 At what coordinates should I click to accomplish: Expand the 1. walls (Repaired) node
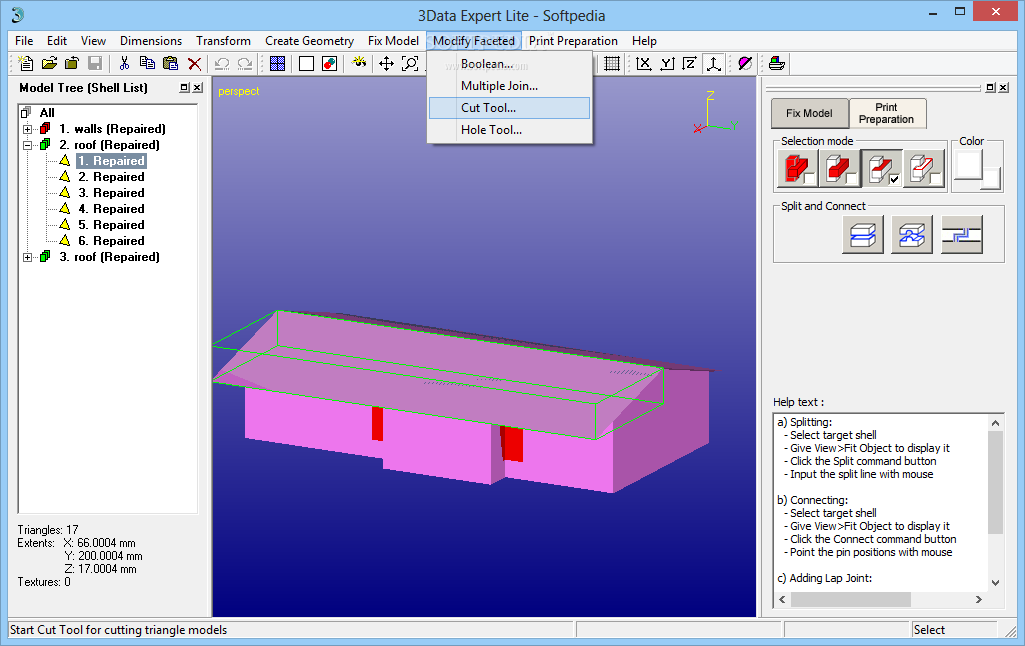point(27,129)
